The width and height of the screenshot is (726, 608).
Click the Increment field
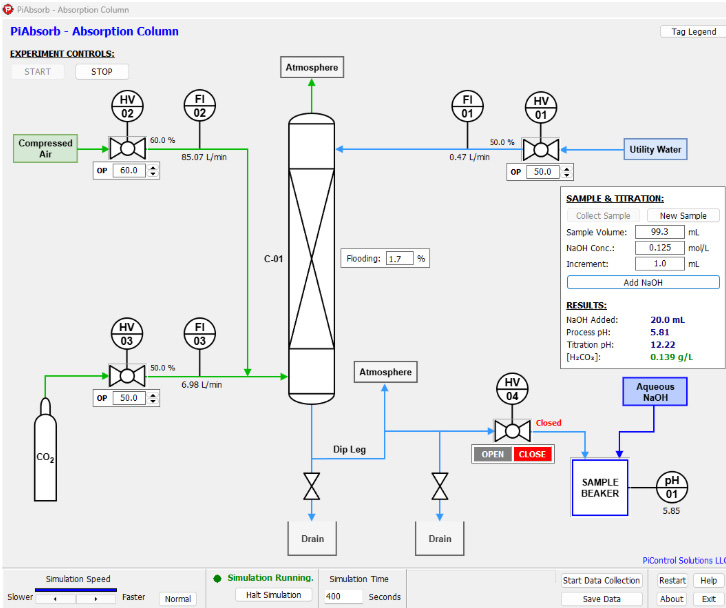pyautogui.click(x=660, y=263)
